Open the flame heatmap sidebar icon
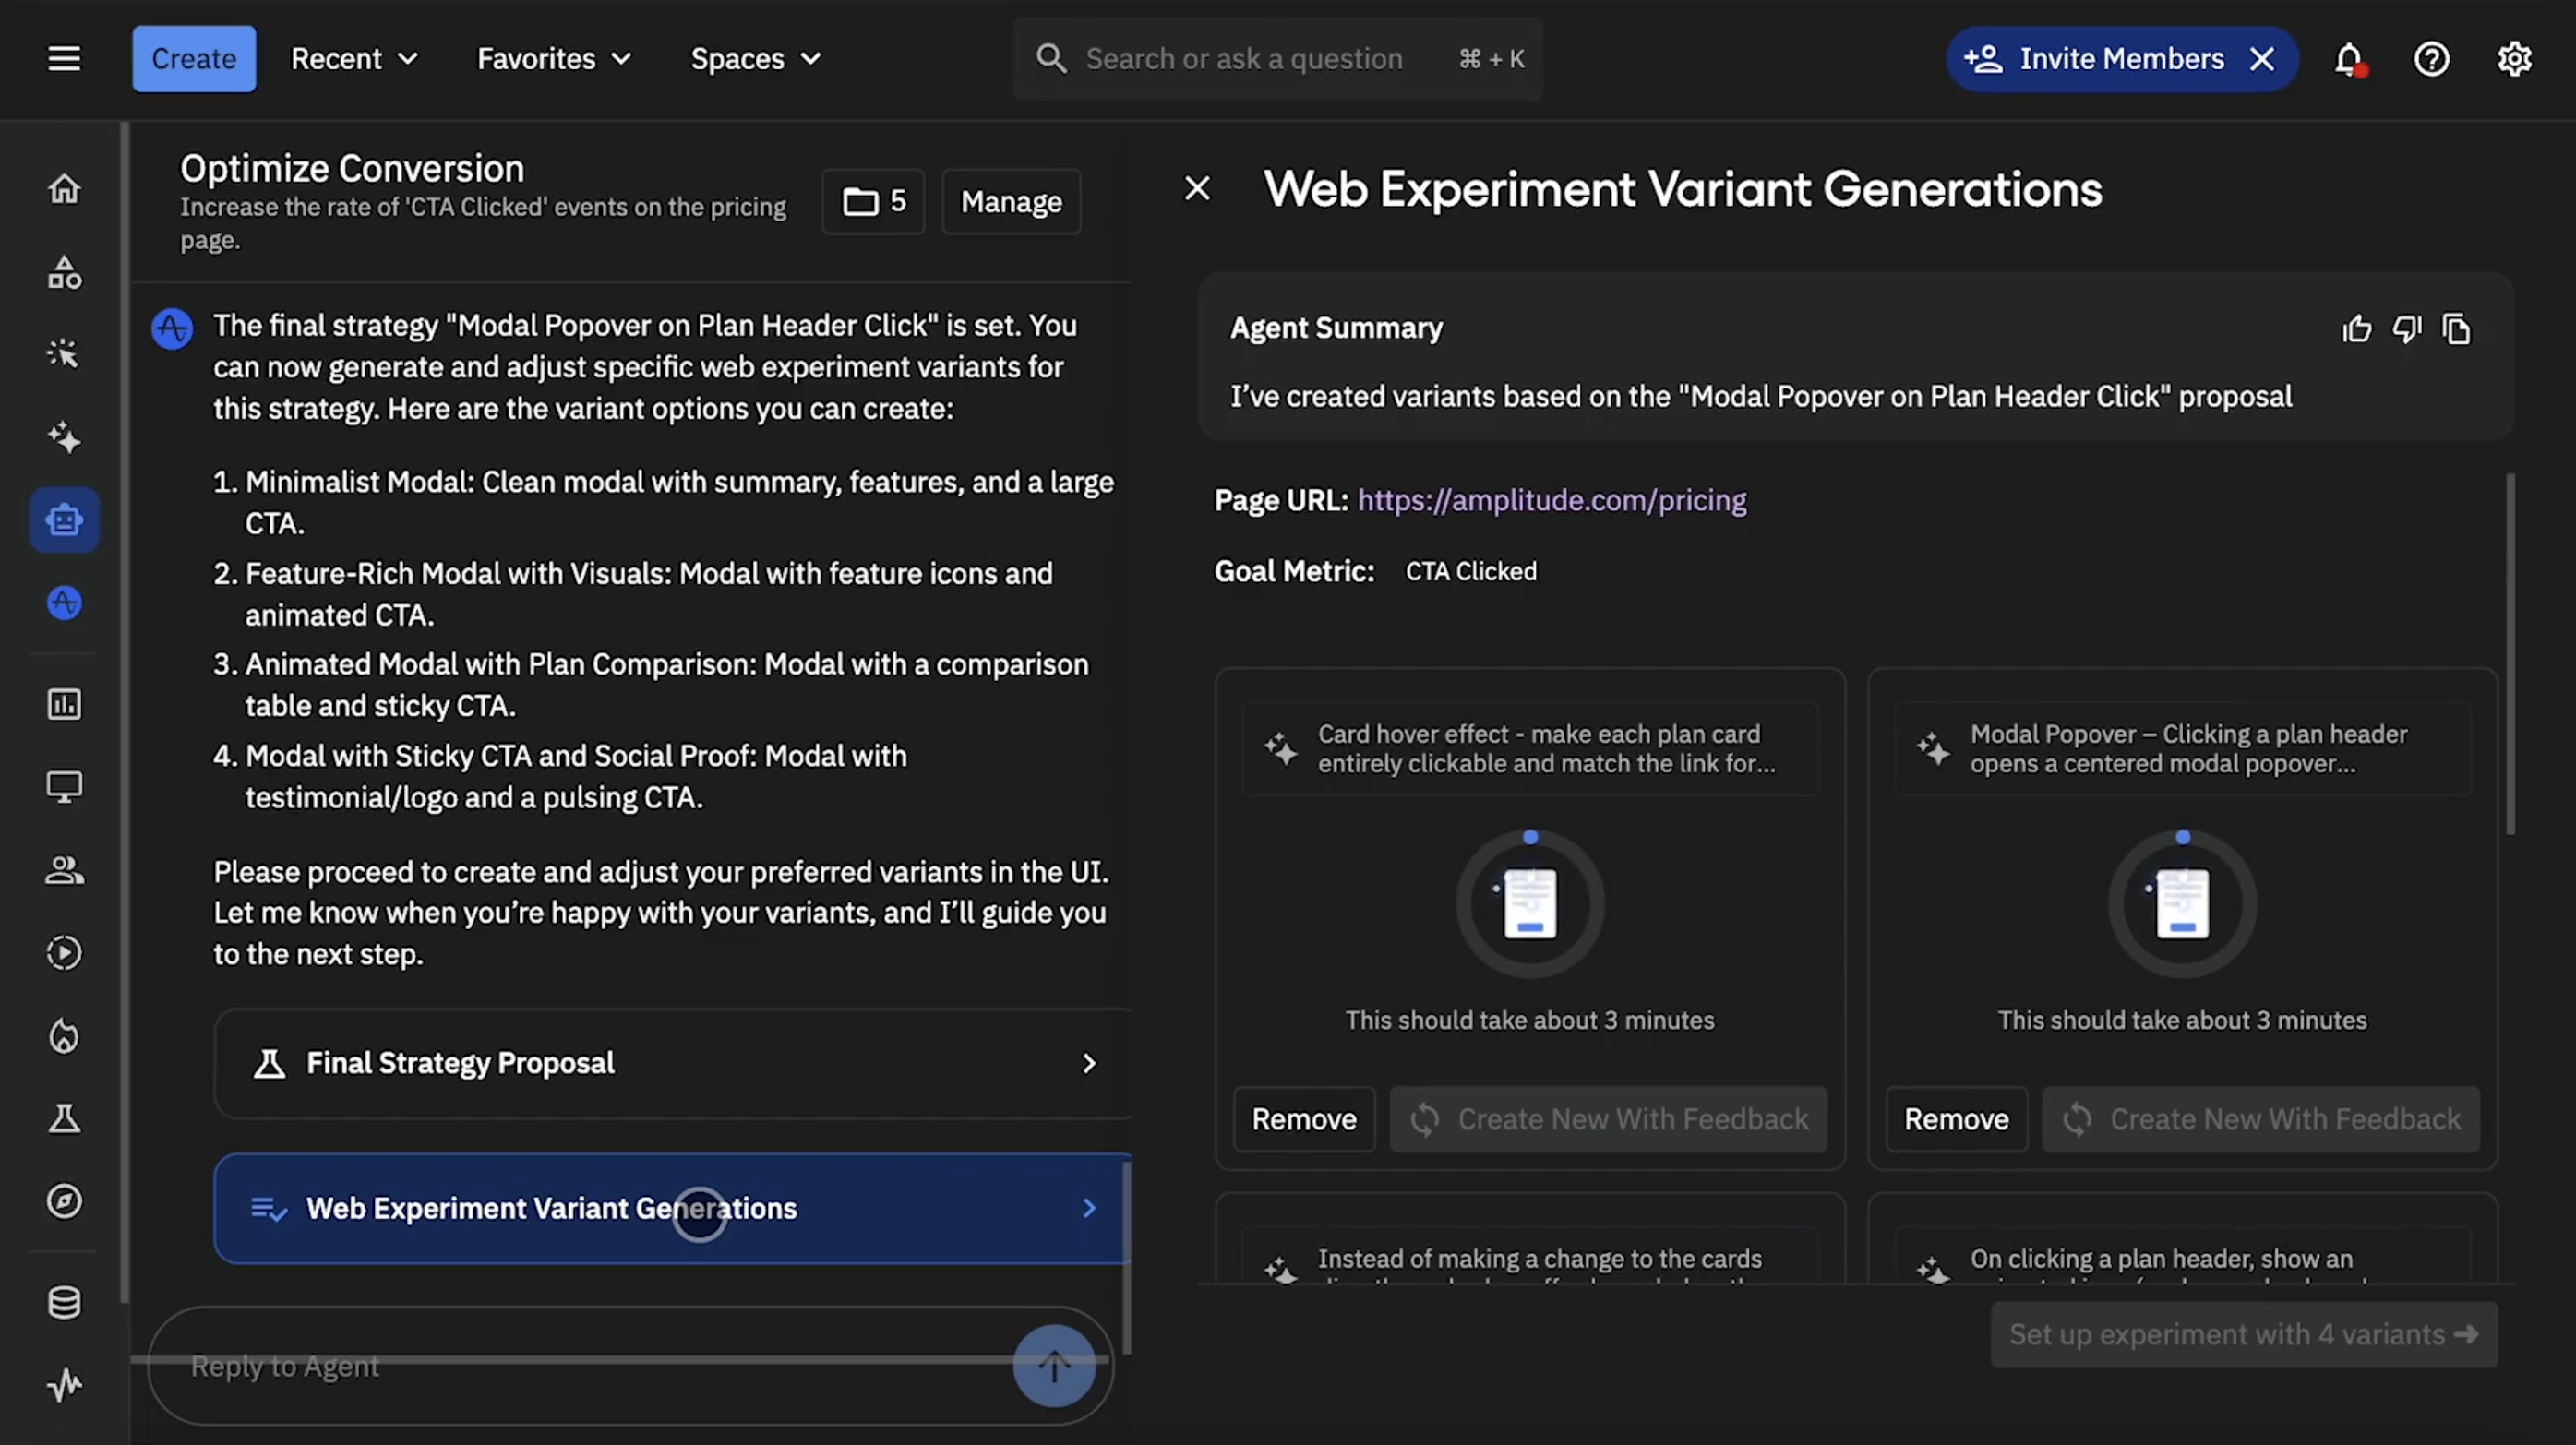Image resolution: width=2576 pixels, height=1445 pixels. (x=64, y=1036)
